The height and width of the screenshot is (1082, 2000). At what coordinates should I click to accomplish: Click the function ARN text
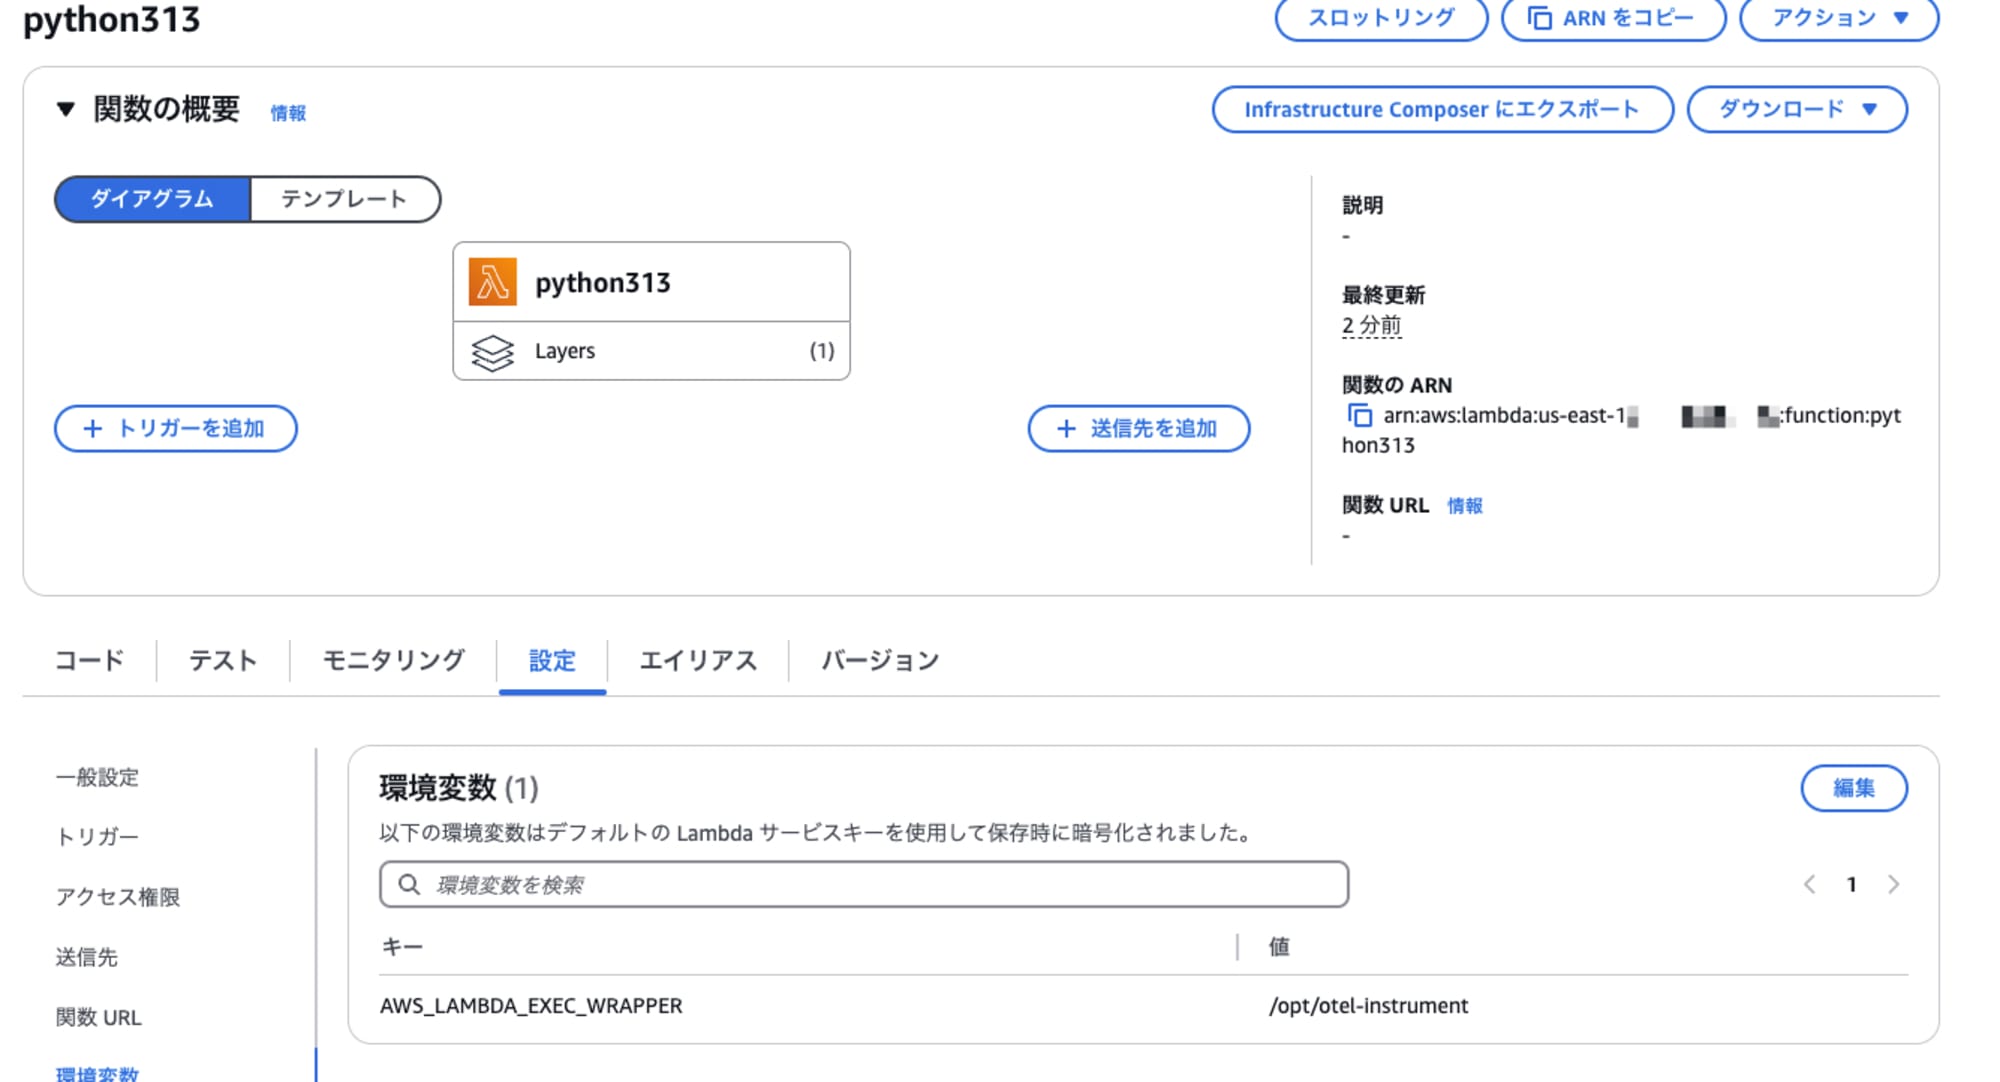pyautogui.click(x=1622, y=430)
